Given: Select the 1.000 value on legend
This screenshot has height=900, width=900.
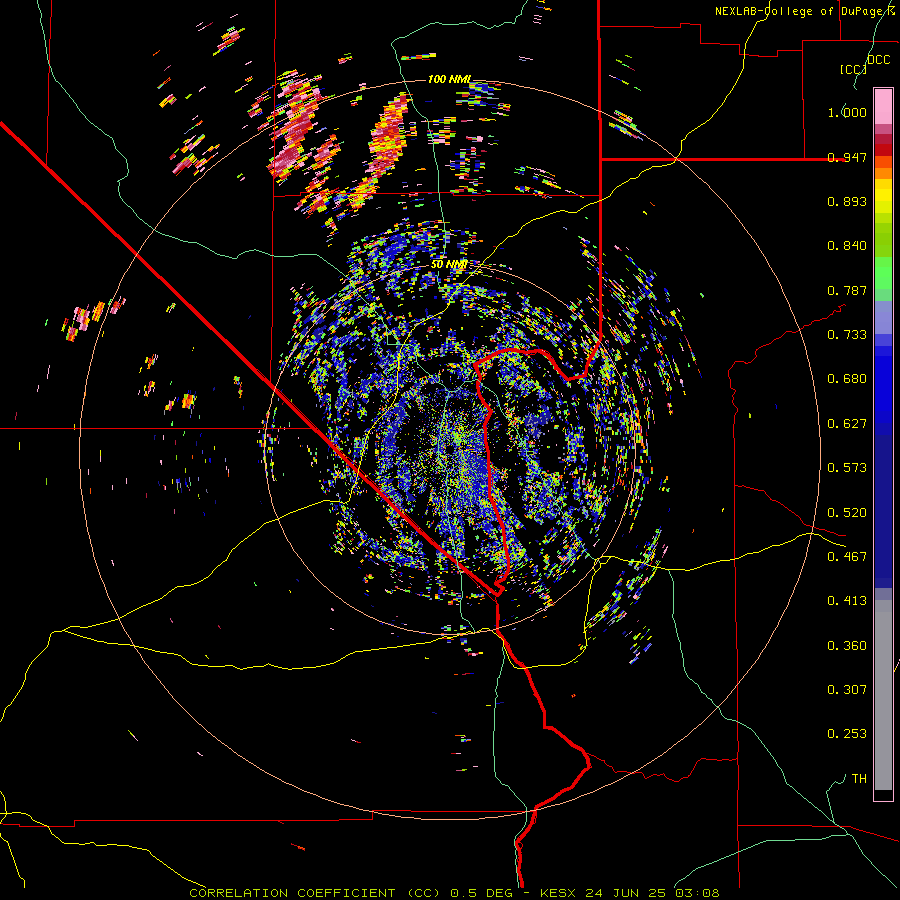Looking at the screenshot, I should click(x=847, y=112).
